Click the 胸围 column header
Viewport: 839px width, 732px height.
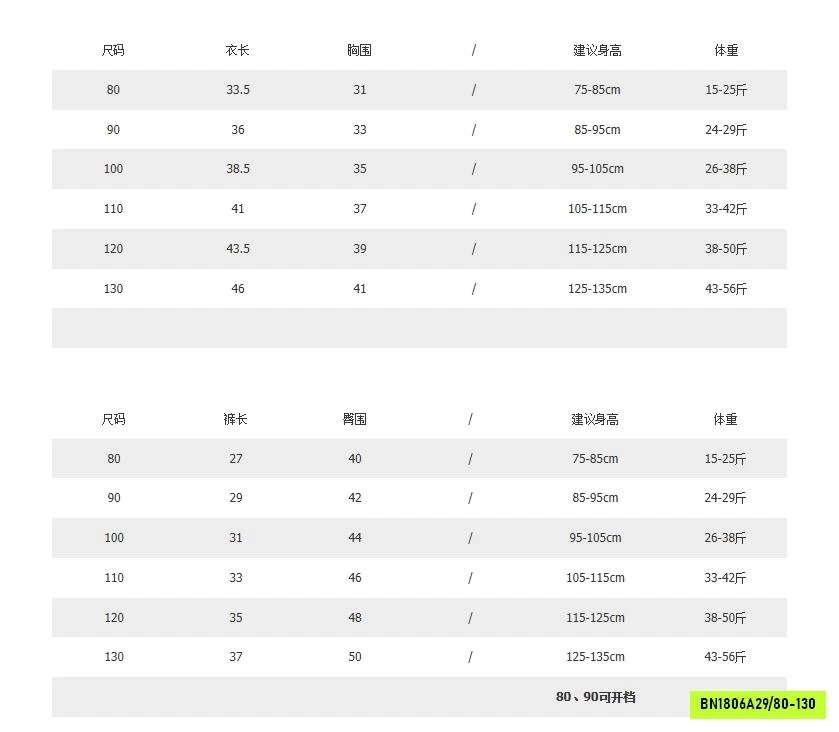click(x=359, y=50)
